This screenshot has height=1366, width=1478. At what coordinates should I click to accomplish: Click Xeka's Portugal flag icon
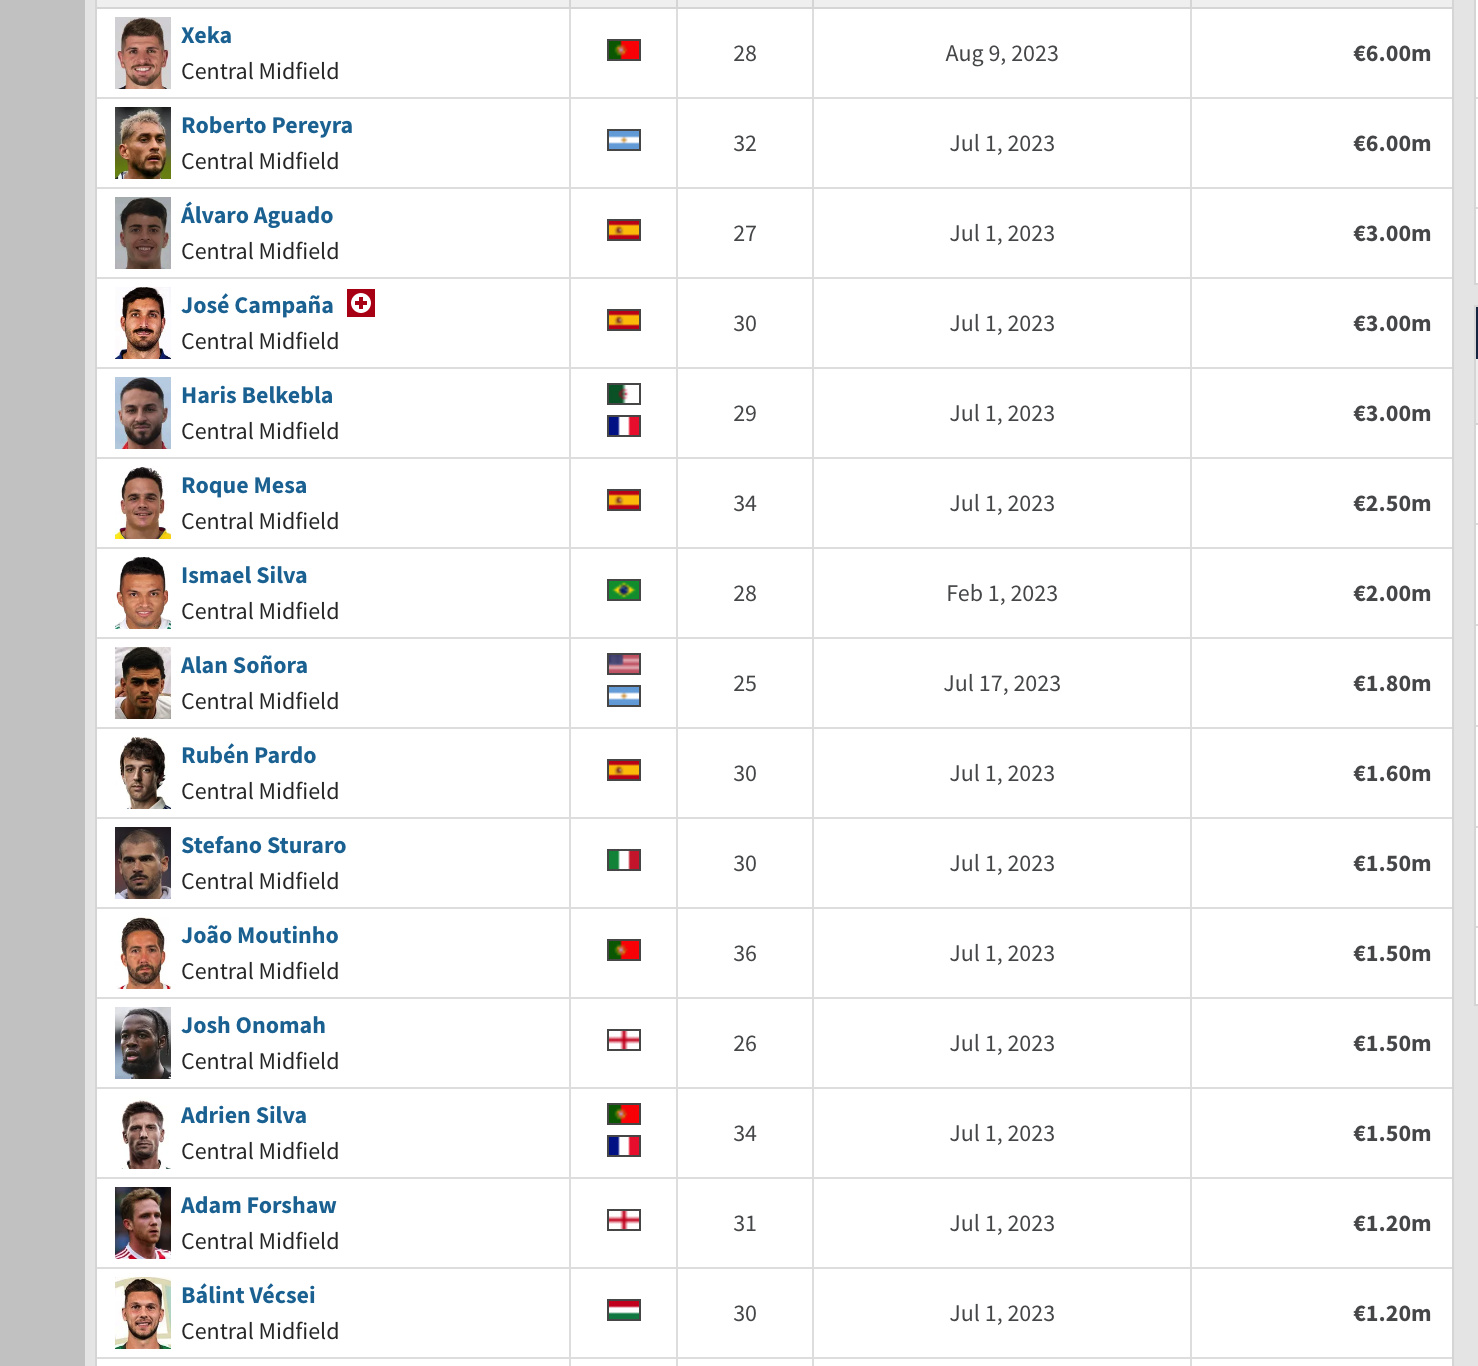[x=624, y=50]
